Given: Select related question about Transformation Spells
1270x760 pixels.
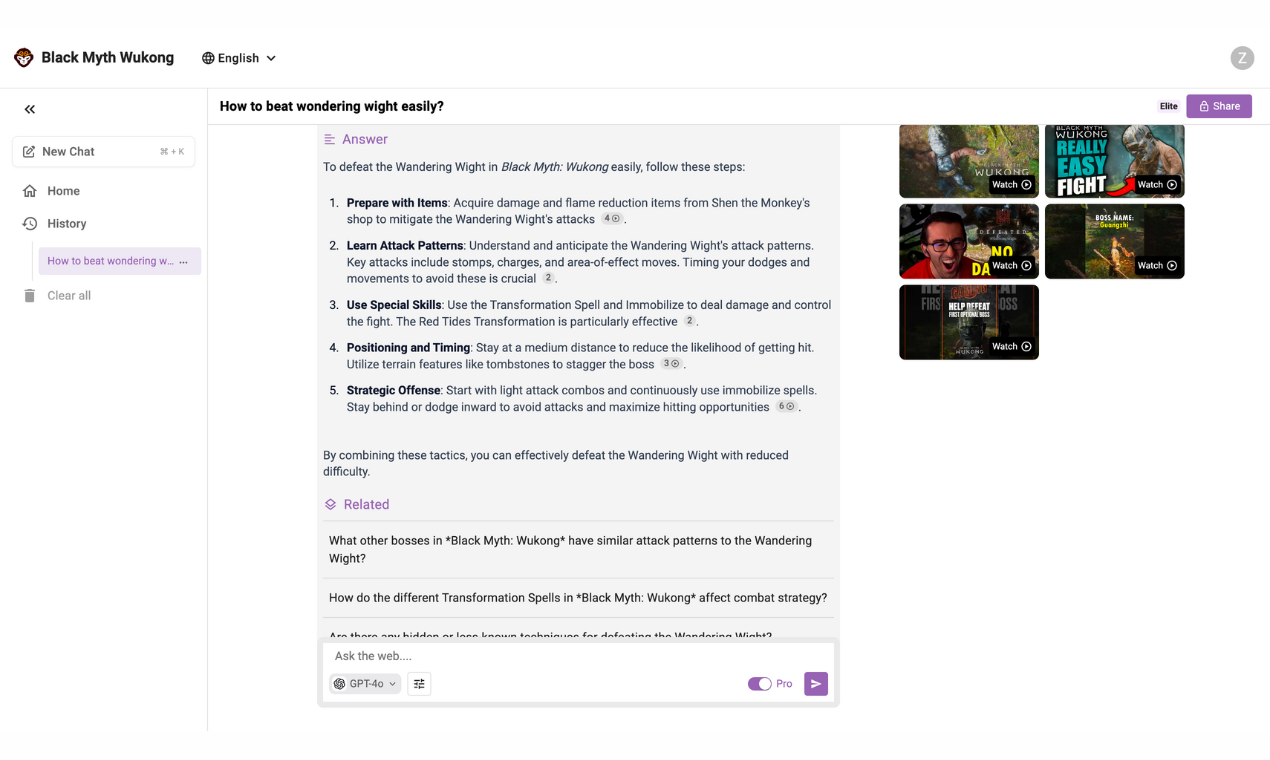Looking at the screenshot, I should coord(578,598).
